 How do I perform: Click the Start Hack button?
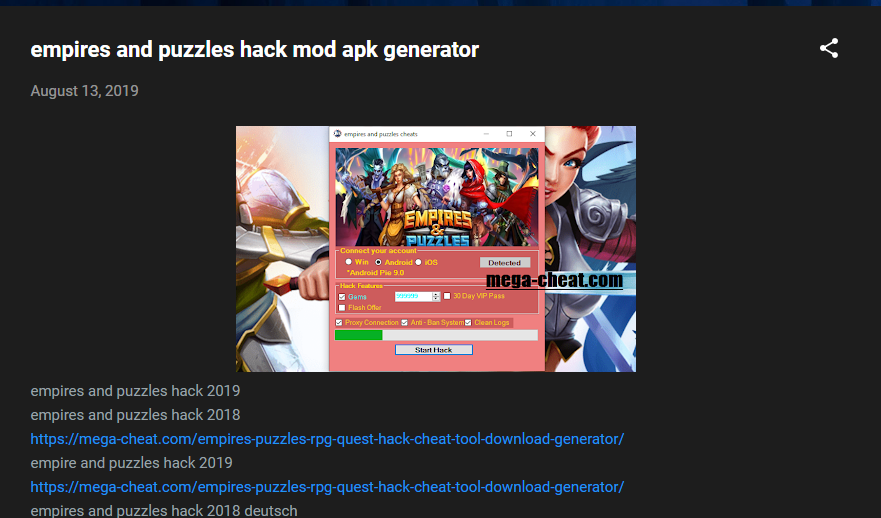pyautogui.click(x=434, y=349)
